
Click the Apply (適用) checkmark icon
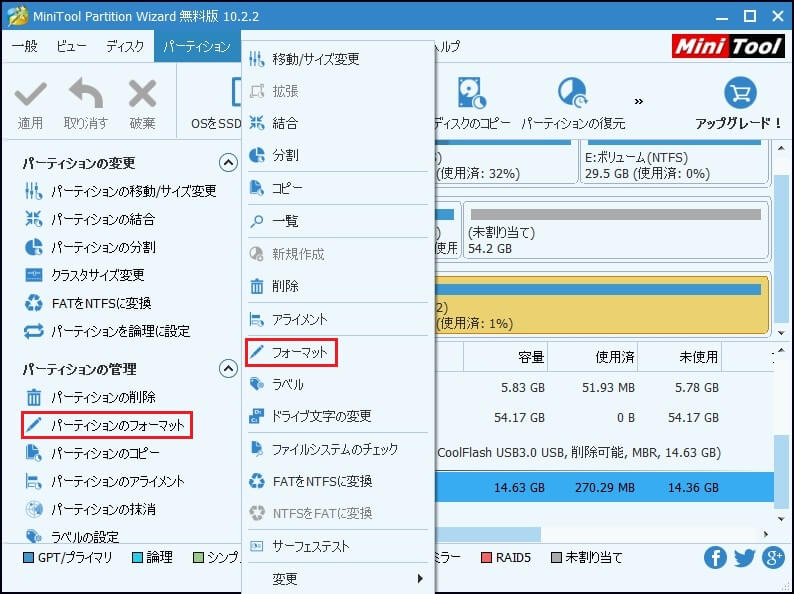(30, 94)
